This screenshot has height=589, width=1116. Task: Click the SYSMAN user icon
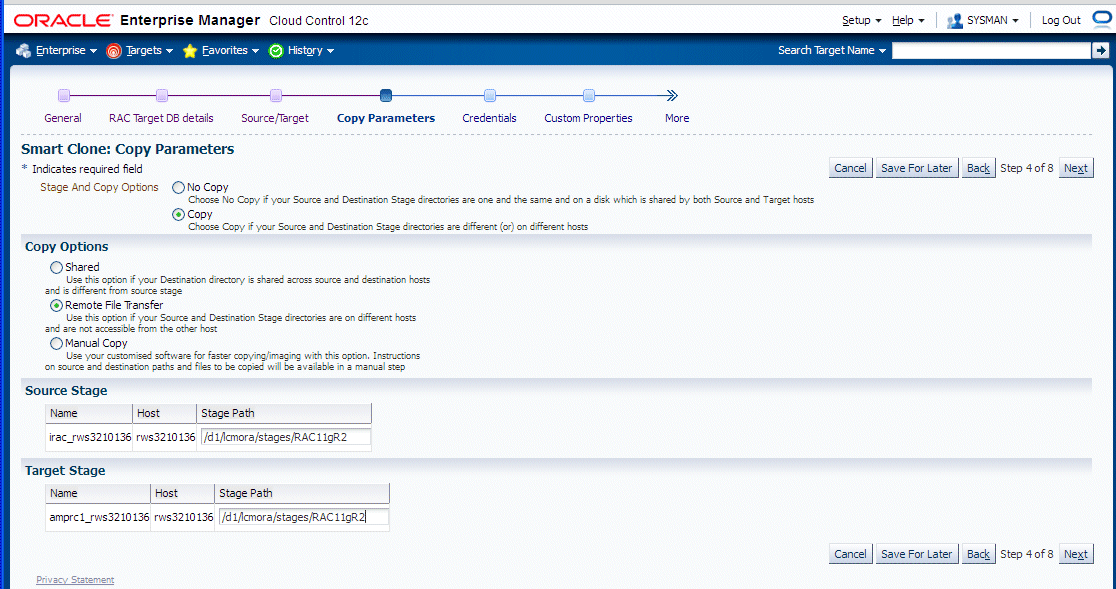(954, 21)
